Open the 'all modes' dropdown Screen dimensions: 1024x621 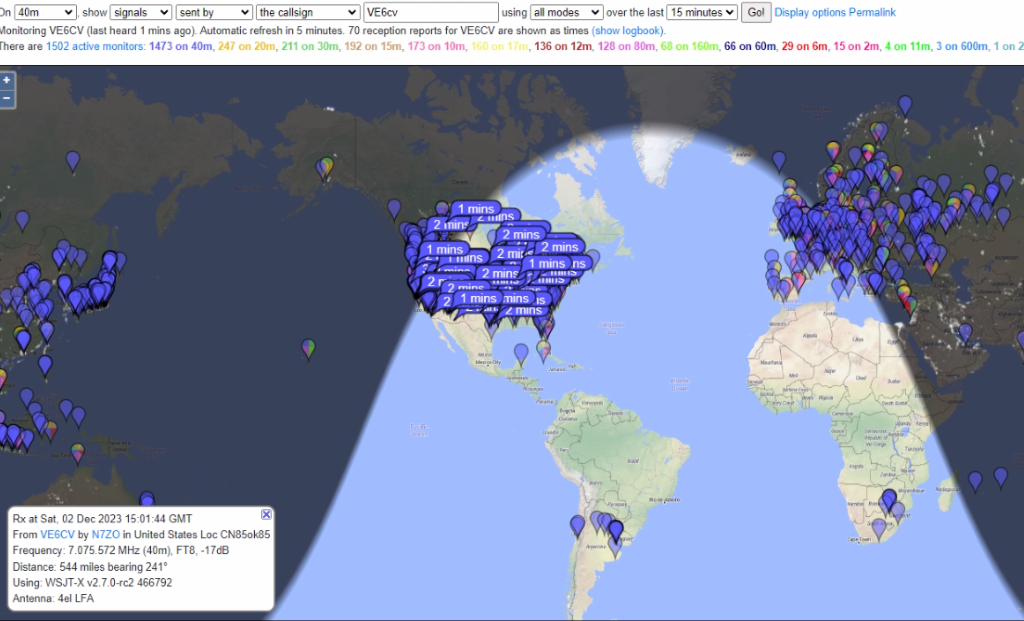pos(566,12)
